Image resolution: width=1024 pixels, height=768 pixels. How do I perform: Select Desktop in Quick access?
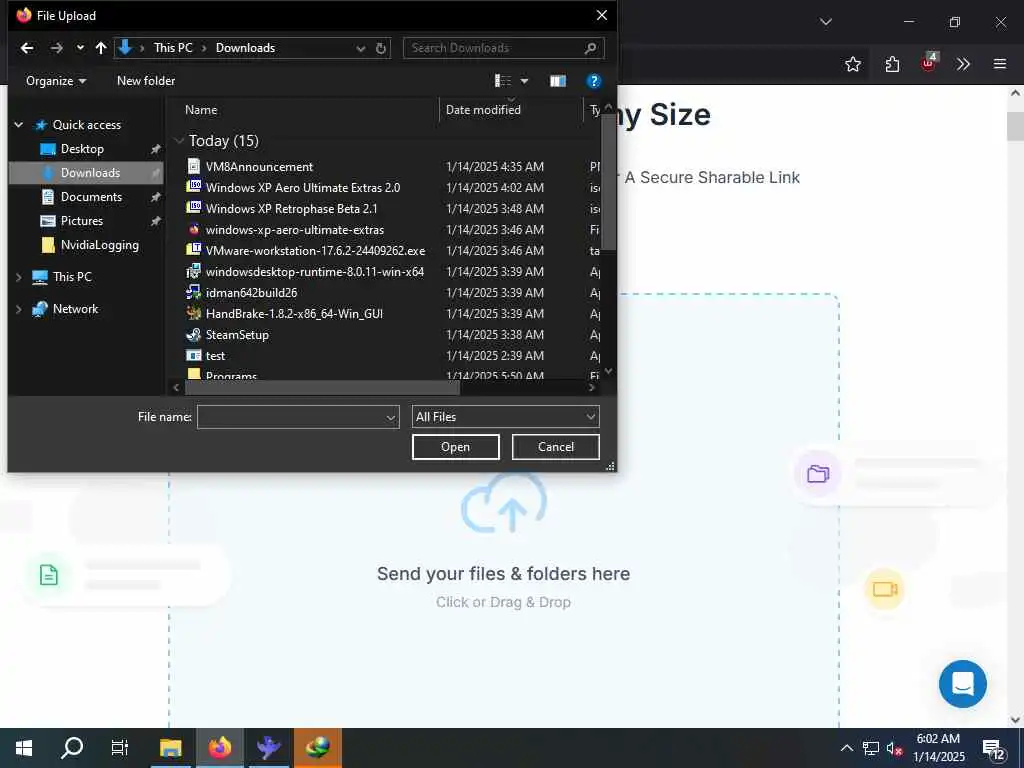[82, 149]
